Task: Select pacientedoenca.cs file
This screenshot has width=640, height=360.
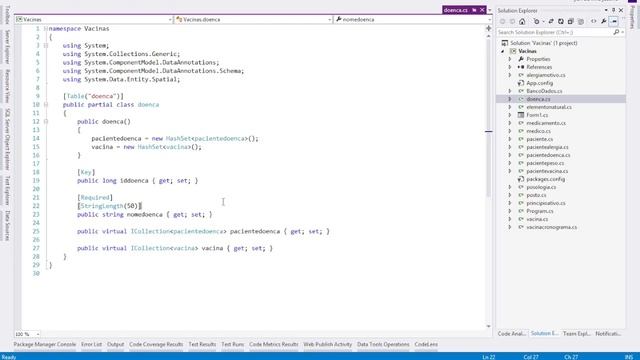Action: click(548, 155)
